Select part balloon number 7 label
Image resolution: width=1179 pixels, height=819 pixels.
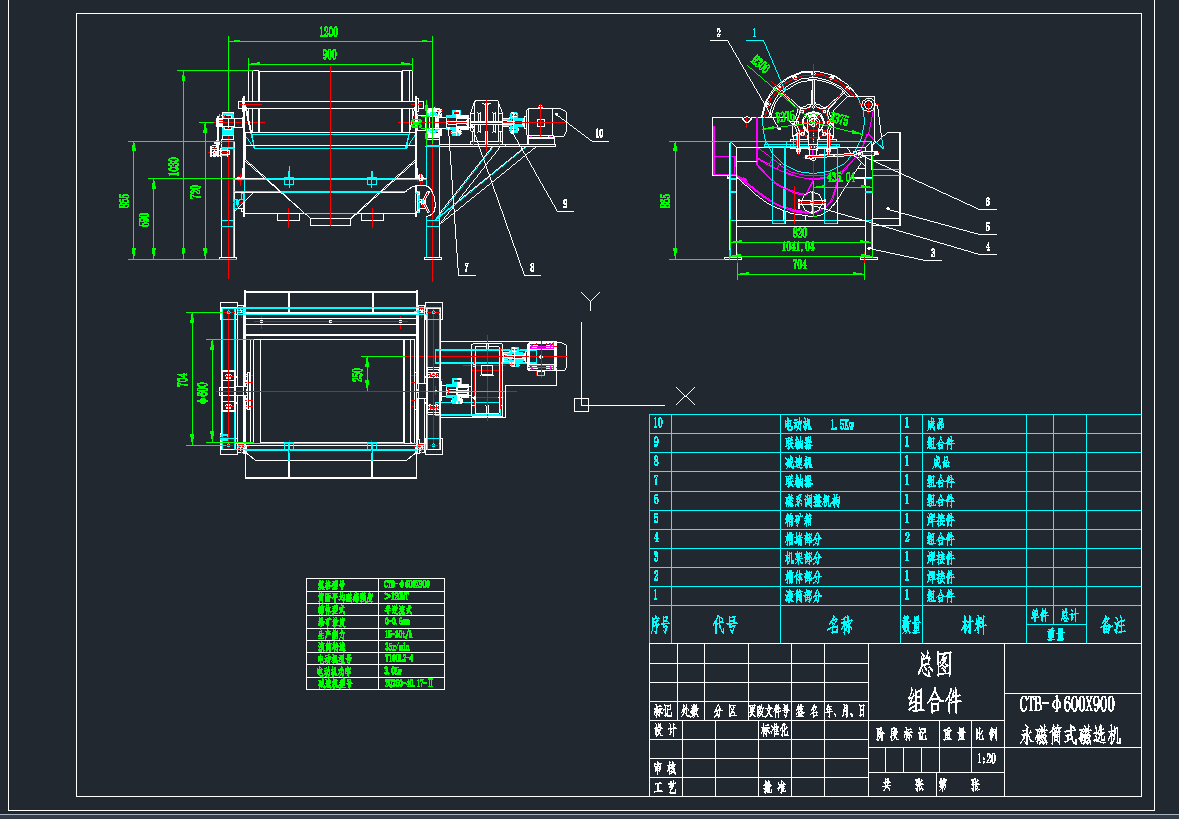tap(465, 267)
